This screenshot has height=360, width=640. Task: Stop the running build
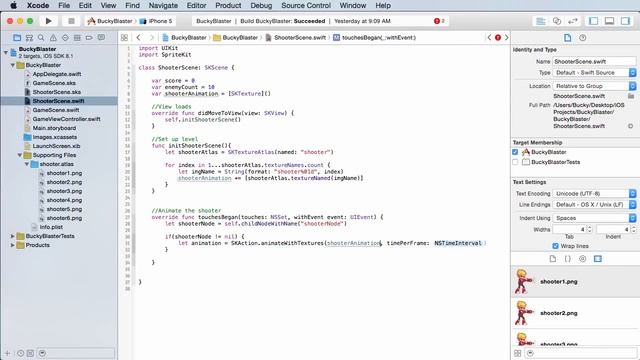coord(71,21)
